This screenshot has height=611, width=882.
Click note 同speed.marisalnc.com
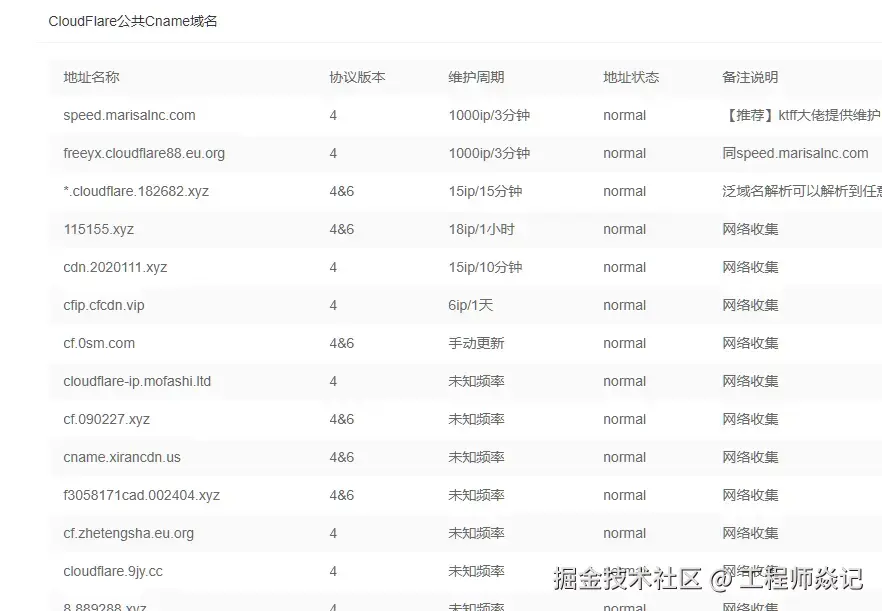click(x=795, y=153)
